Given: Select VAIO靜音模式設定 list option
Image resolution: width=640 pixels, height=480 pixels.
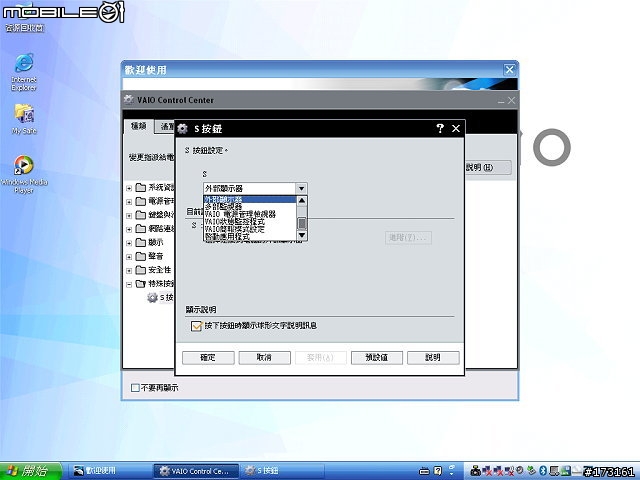Looking at the screenshot, I should pyautogui.click(x=250, y=229).
